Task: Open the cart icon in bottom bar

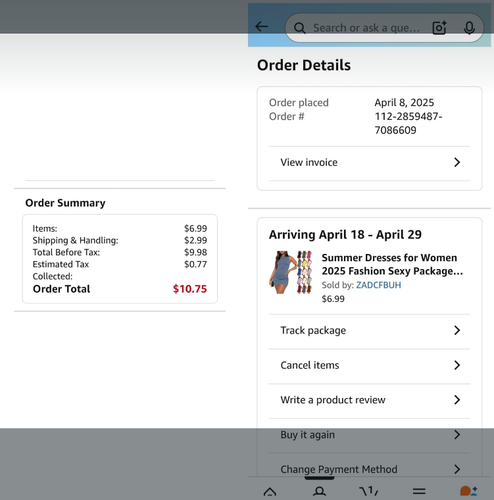Action: (369, 491)
